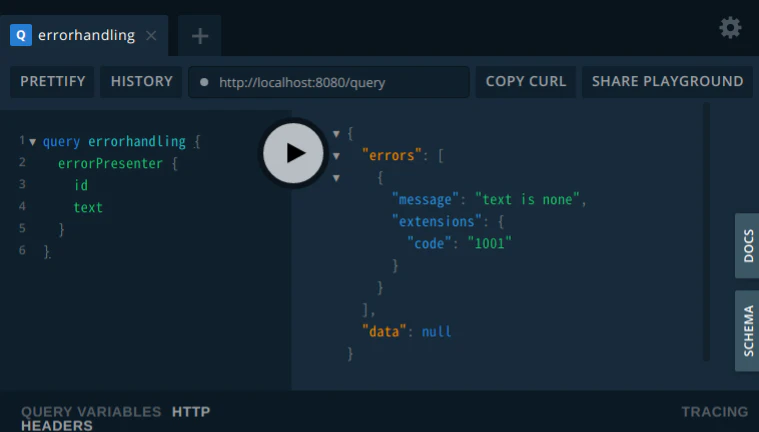
Task: Click the text field on line 4
Action: point(88,208)
